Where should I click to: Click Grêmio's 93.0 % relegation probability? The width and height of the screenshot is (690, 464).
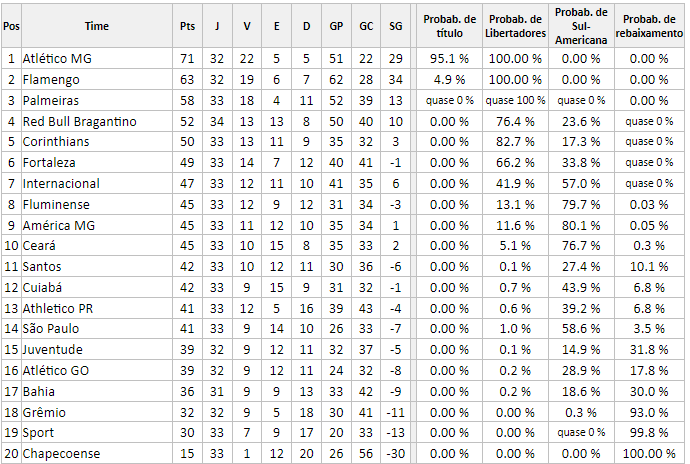[649, 412]
